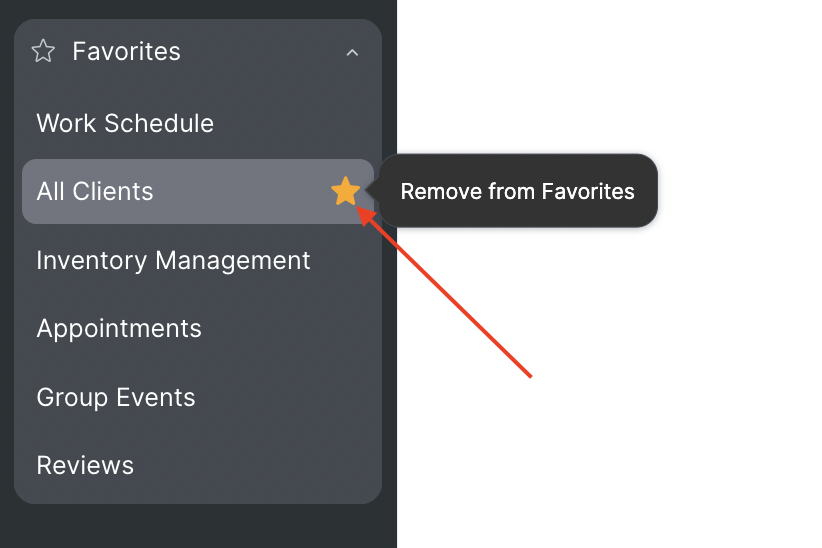Screen dimensions: 822x548
Task: Click the "Remove from Favorites" tooltip
Action: click(517, 191)
